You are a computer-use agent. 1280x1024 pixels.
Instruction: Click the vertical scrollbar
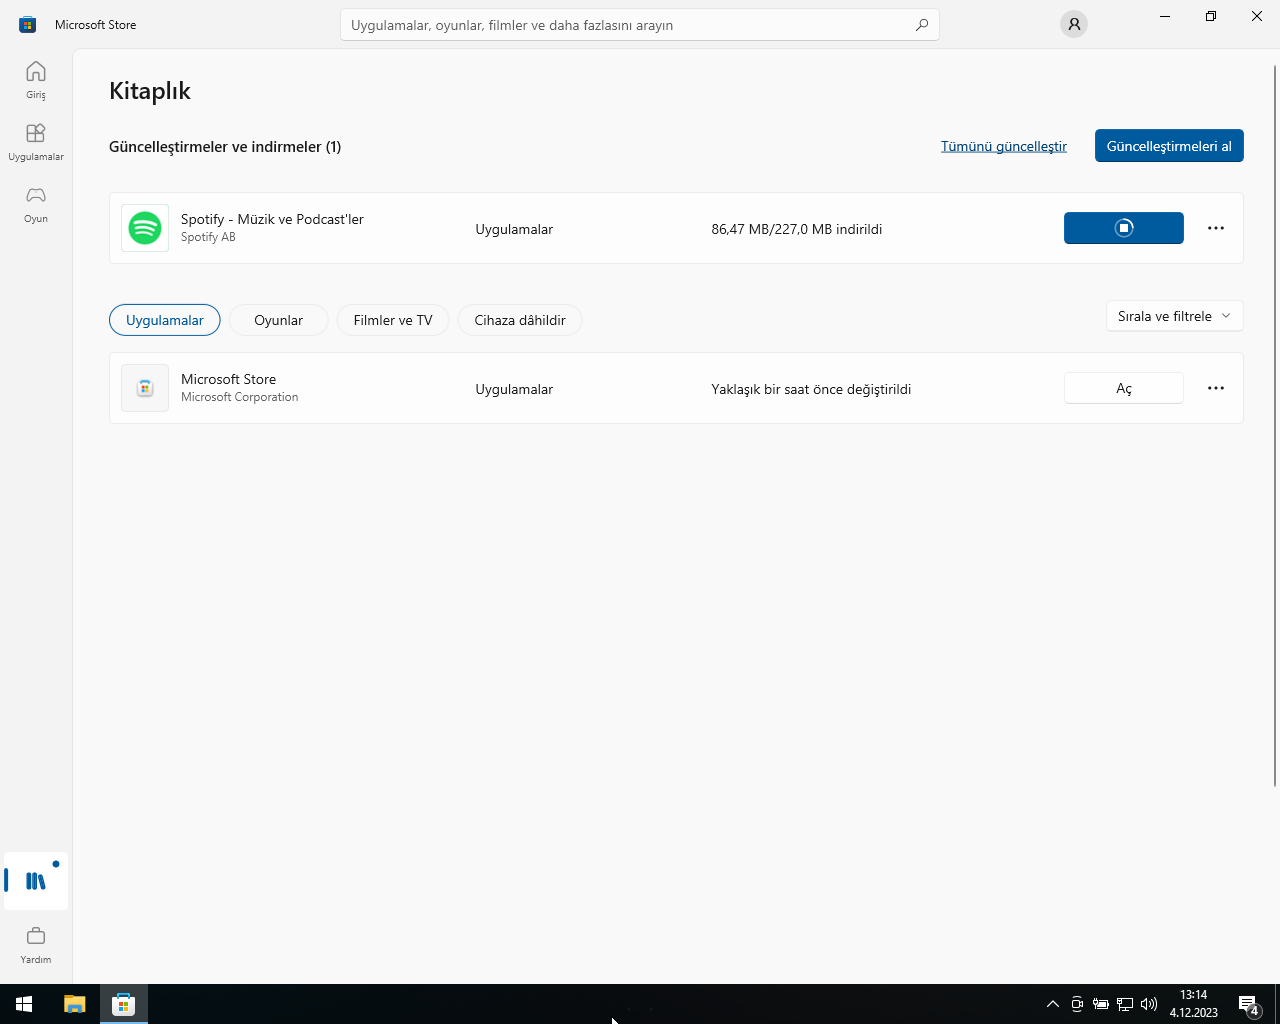(x=1275, y=425)
